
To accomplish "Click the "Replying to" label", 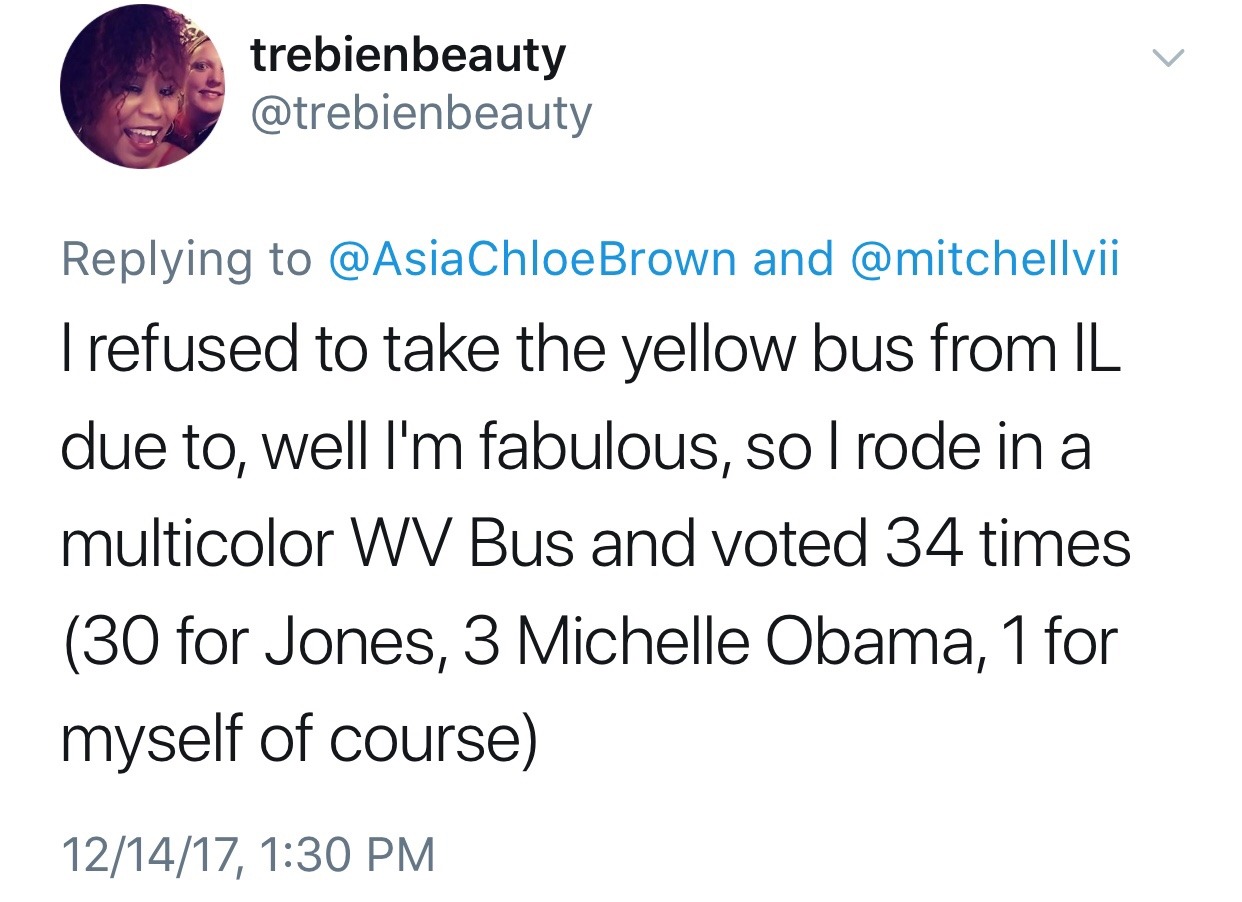I will tap(187, 260).
